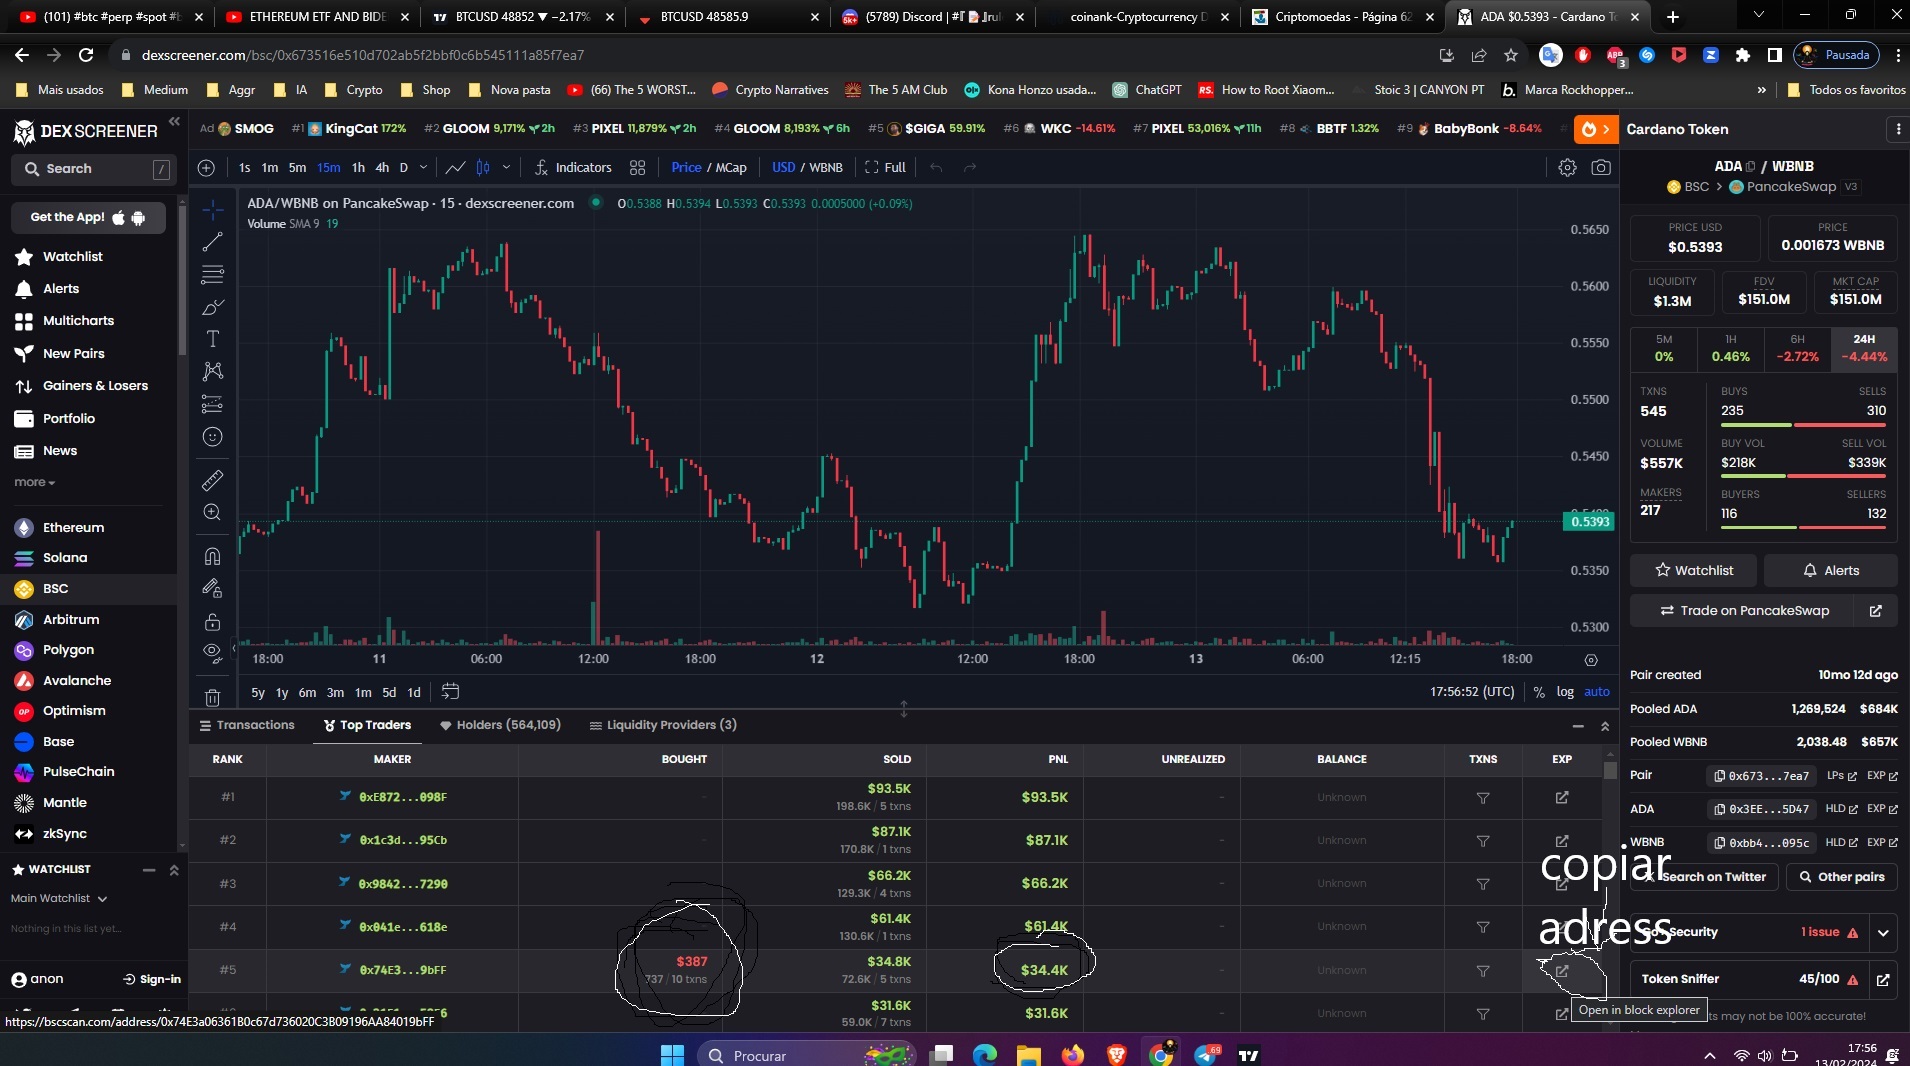Viewport: 1910px width, 1066px height.
Task: Click the compare or add symbol icon
Action: pyautogui.click(x=206, y=168)
